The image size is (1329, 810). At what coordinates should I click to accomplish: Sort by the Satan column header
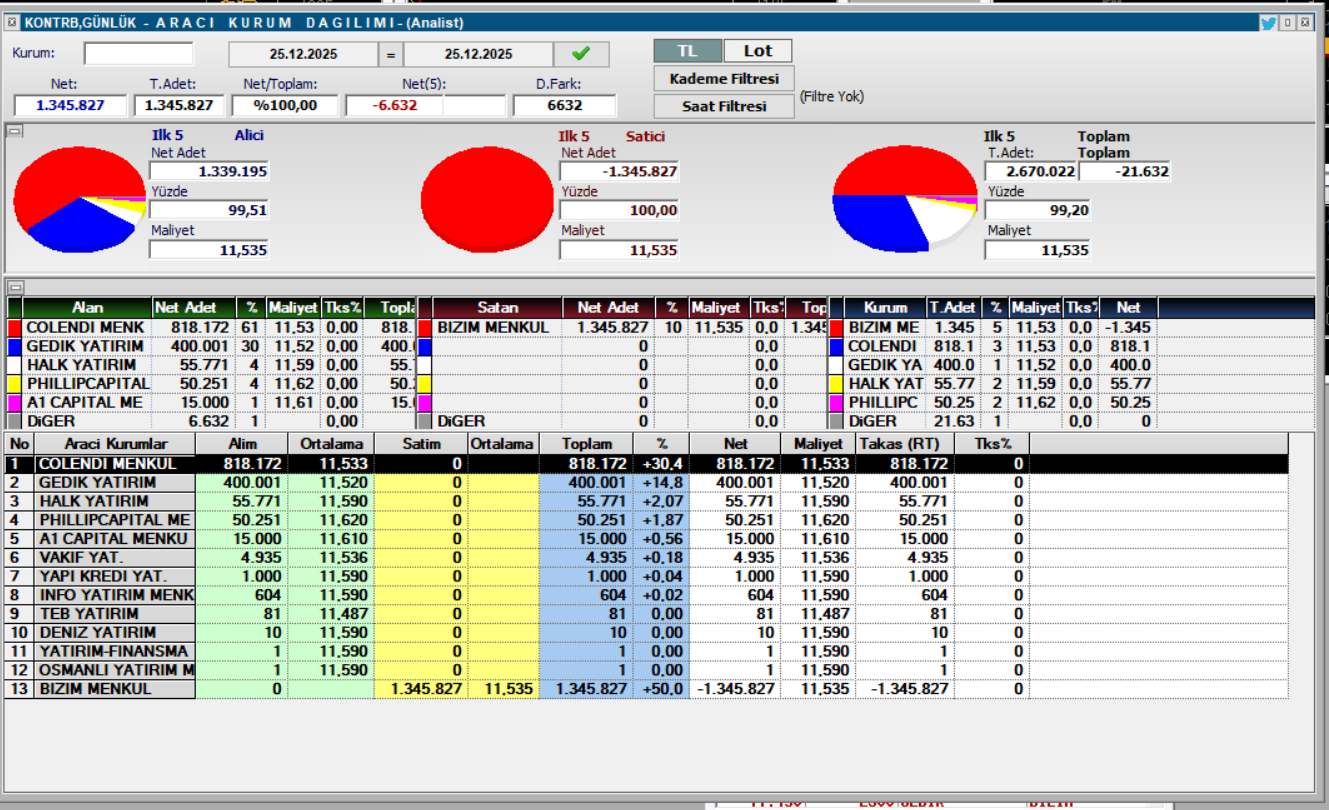(497, 308)
